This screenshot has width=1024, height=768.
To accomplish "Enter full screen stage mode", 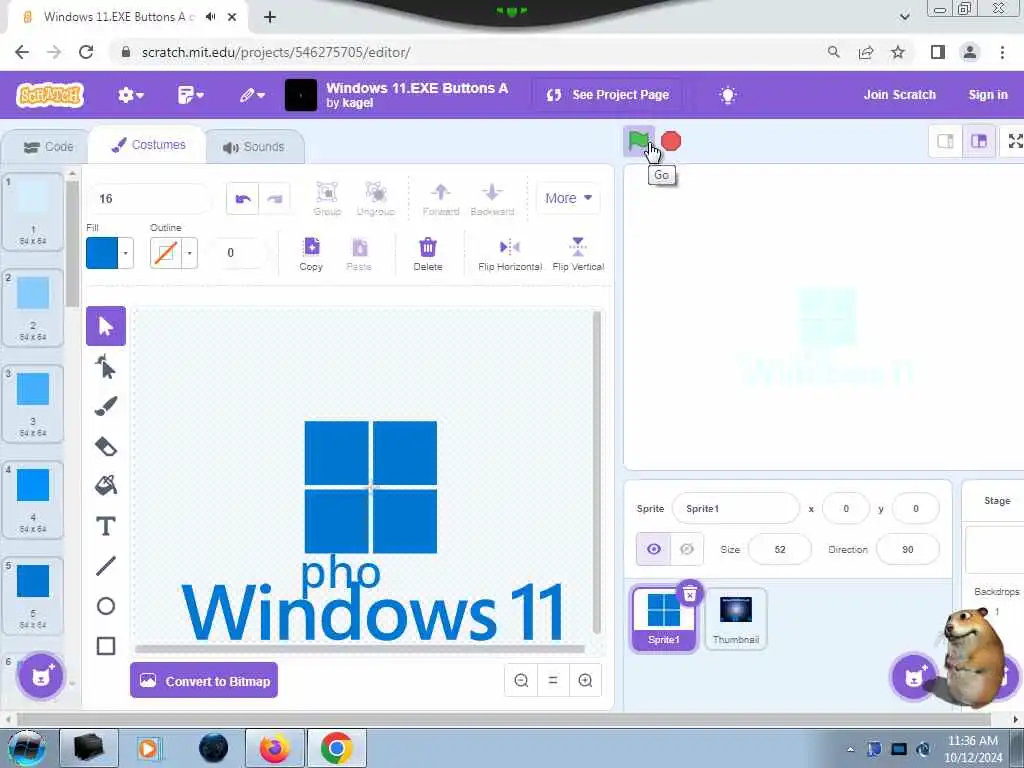I will tap(1014, 141).
